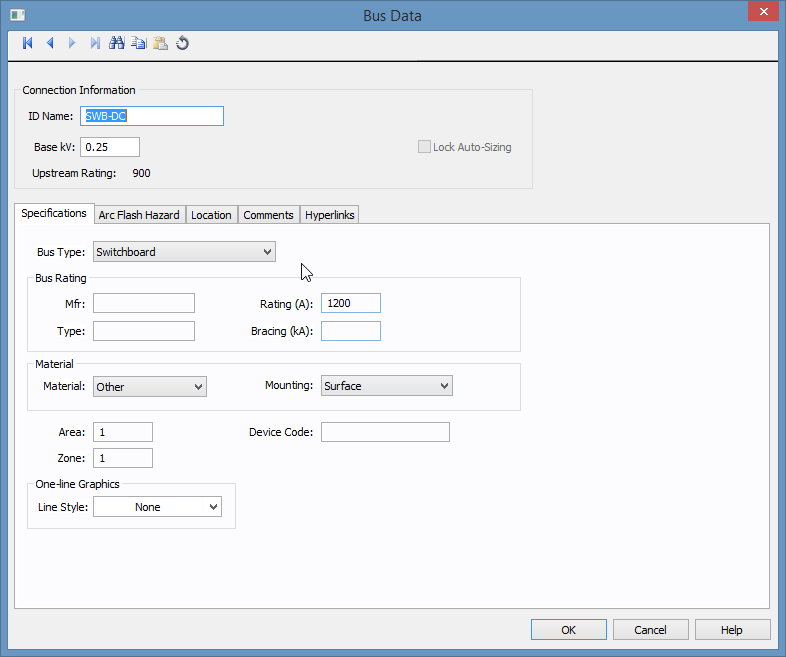Select the Hyperlinks tab

329,215
